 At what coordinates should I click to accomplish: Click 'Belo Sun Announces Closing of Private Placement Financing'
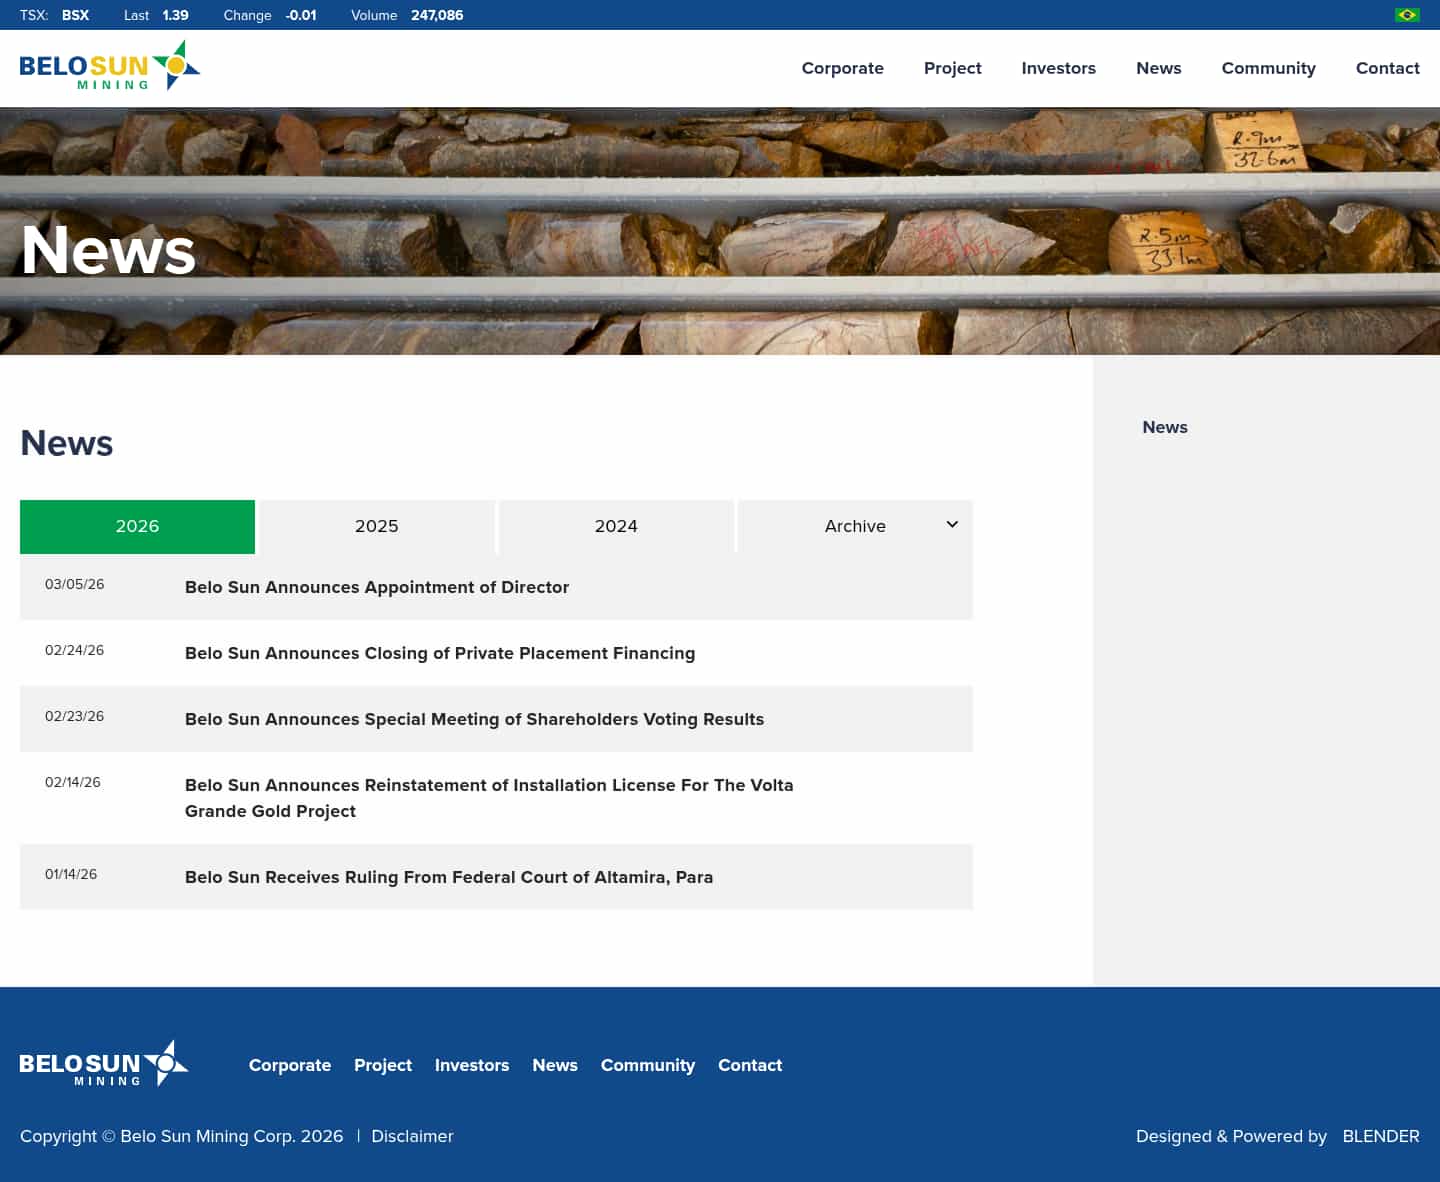point(440,653)
